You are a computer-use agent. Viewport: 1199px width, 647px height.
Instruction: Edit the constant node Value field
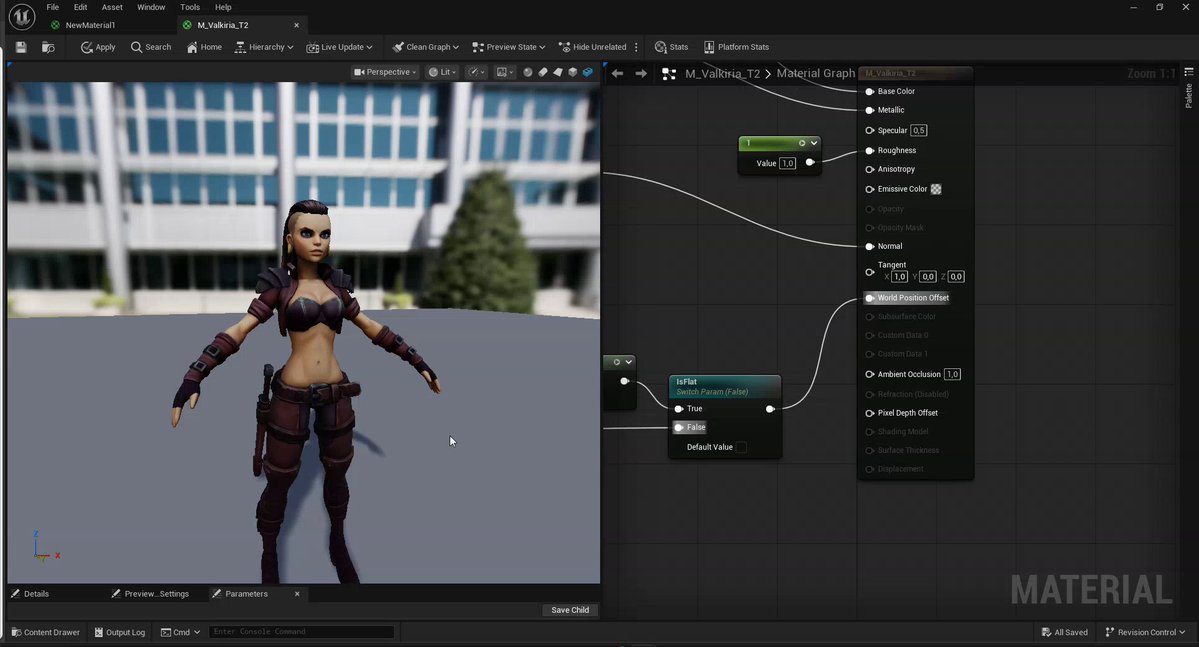tap(788, 163)
